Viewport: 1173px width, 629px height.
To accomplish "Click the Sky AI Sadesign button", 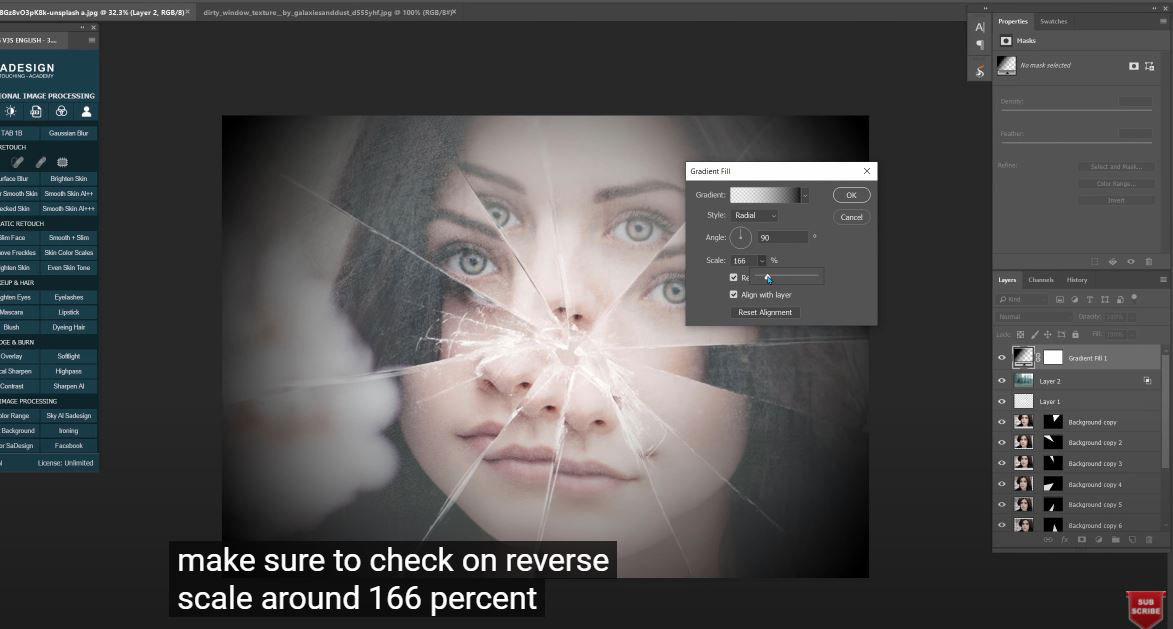I will 68,416.
